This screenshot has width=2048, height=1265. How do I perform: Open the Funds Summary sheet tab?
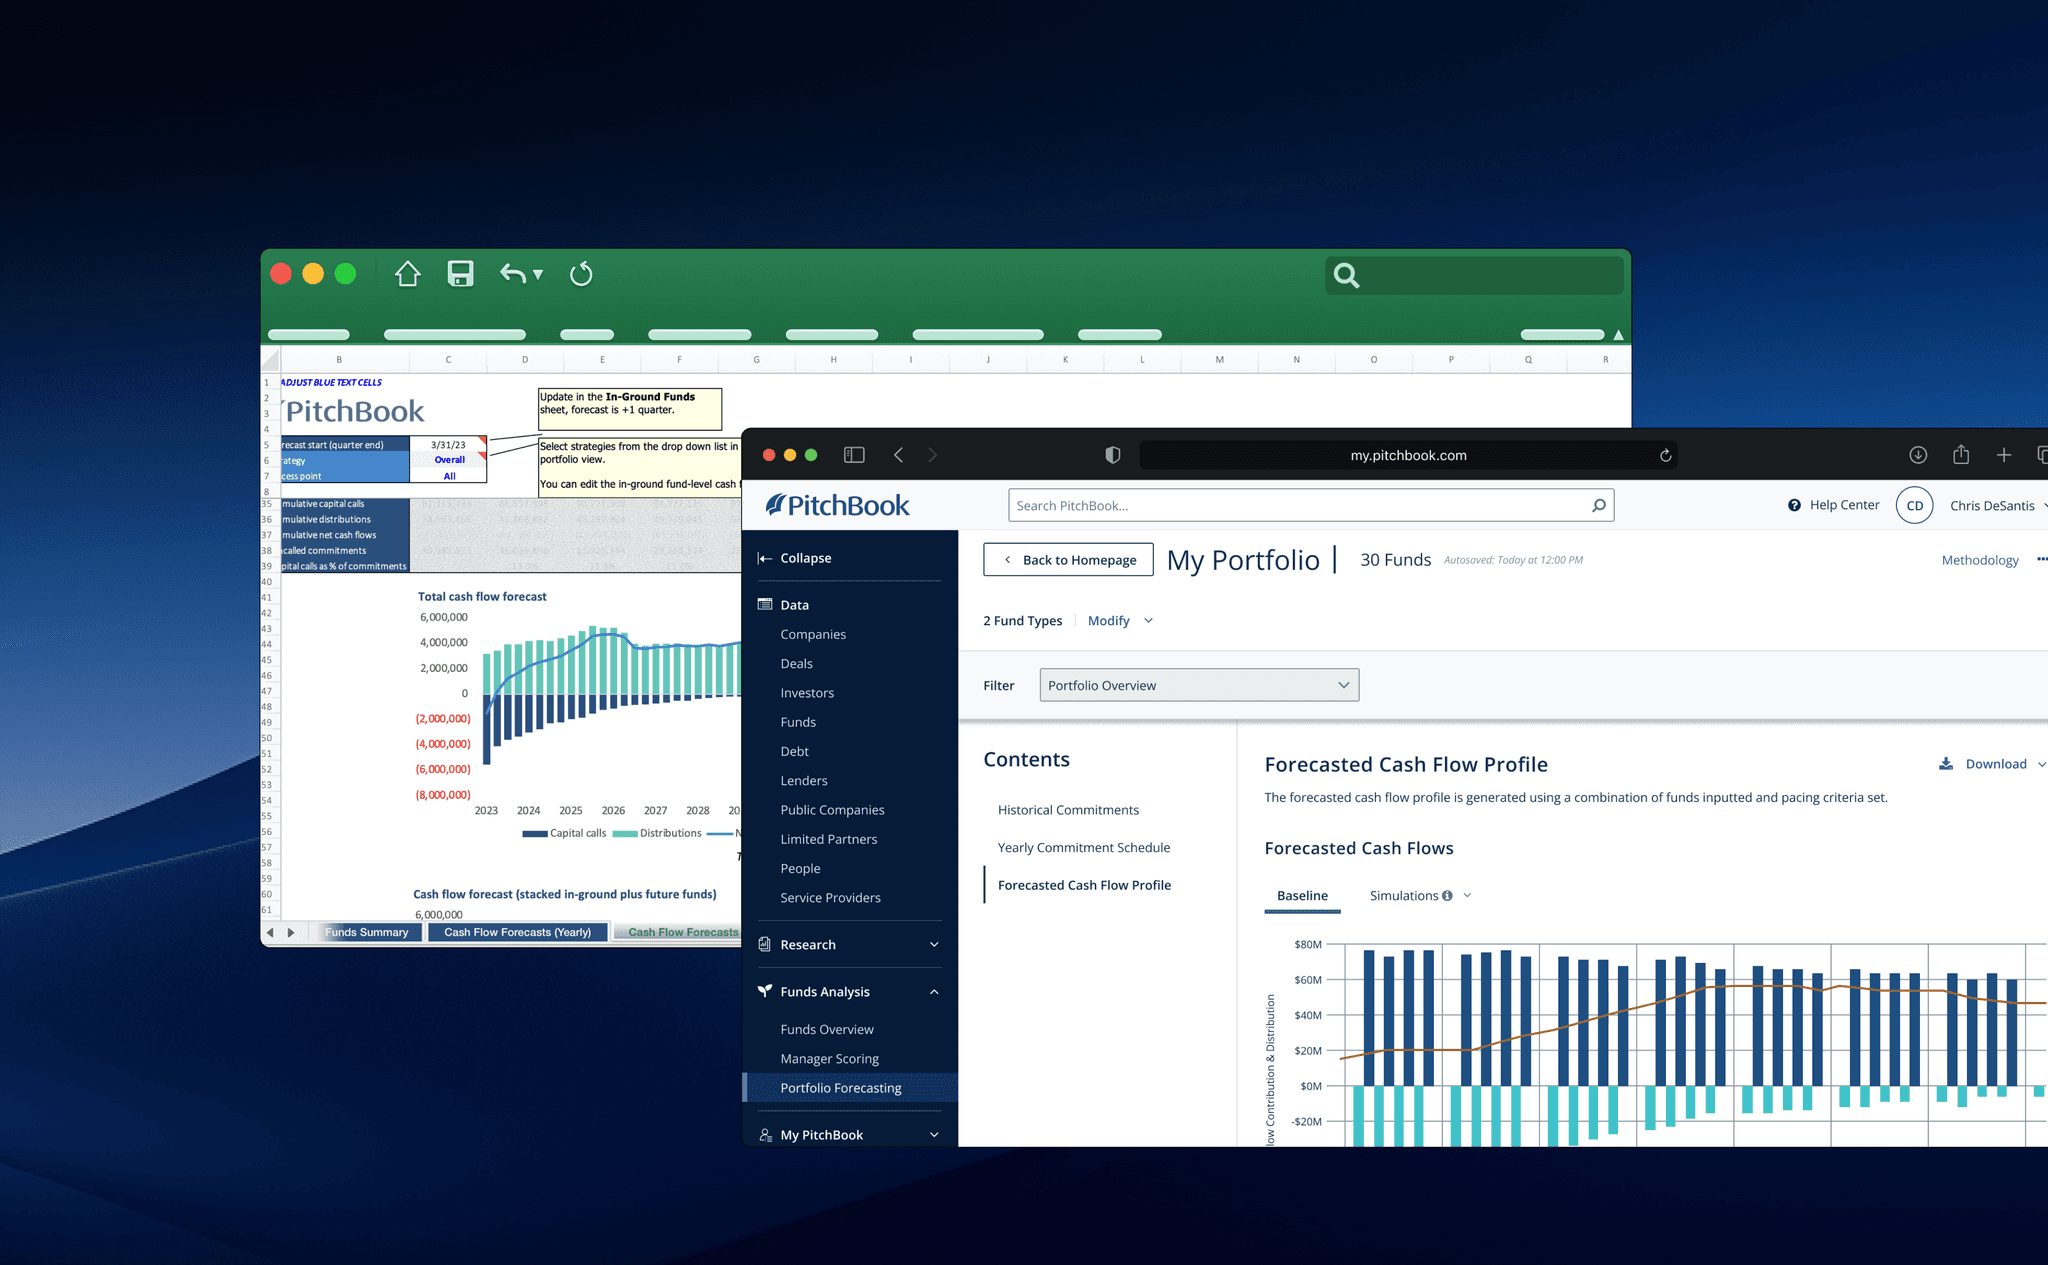[x=366, y=932]
